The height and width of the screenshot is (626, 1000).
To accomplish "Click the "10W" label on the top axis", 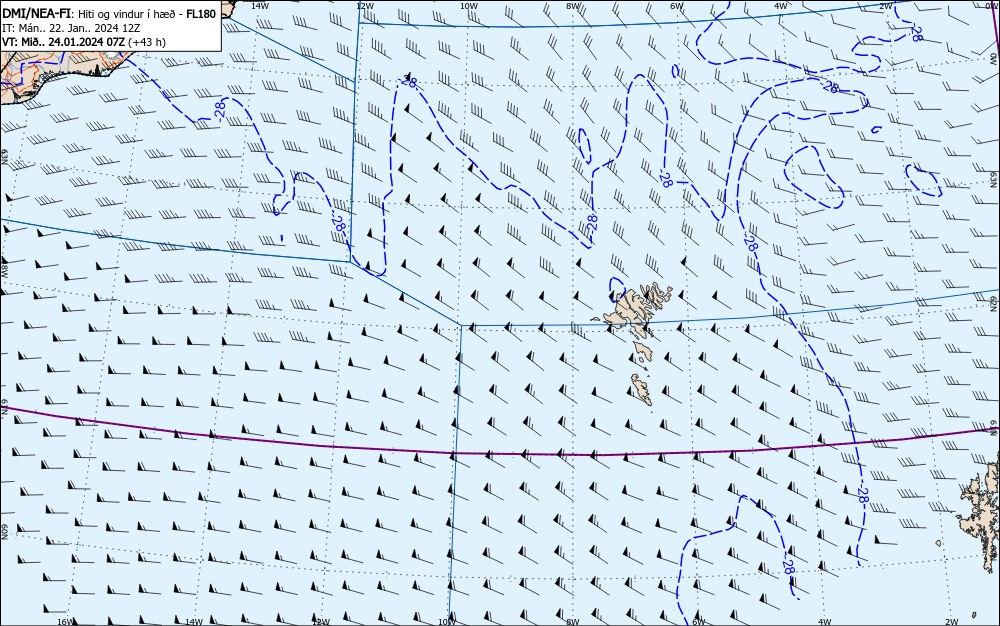I will tap(469, 5).
